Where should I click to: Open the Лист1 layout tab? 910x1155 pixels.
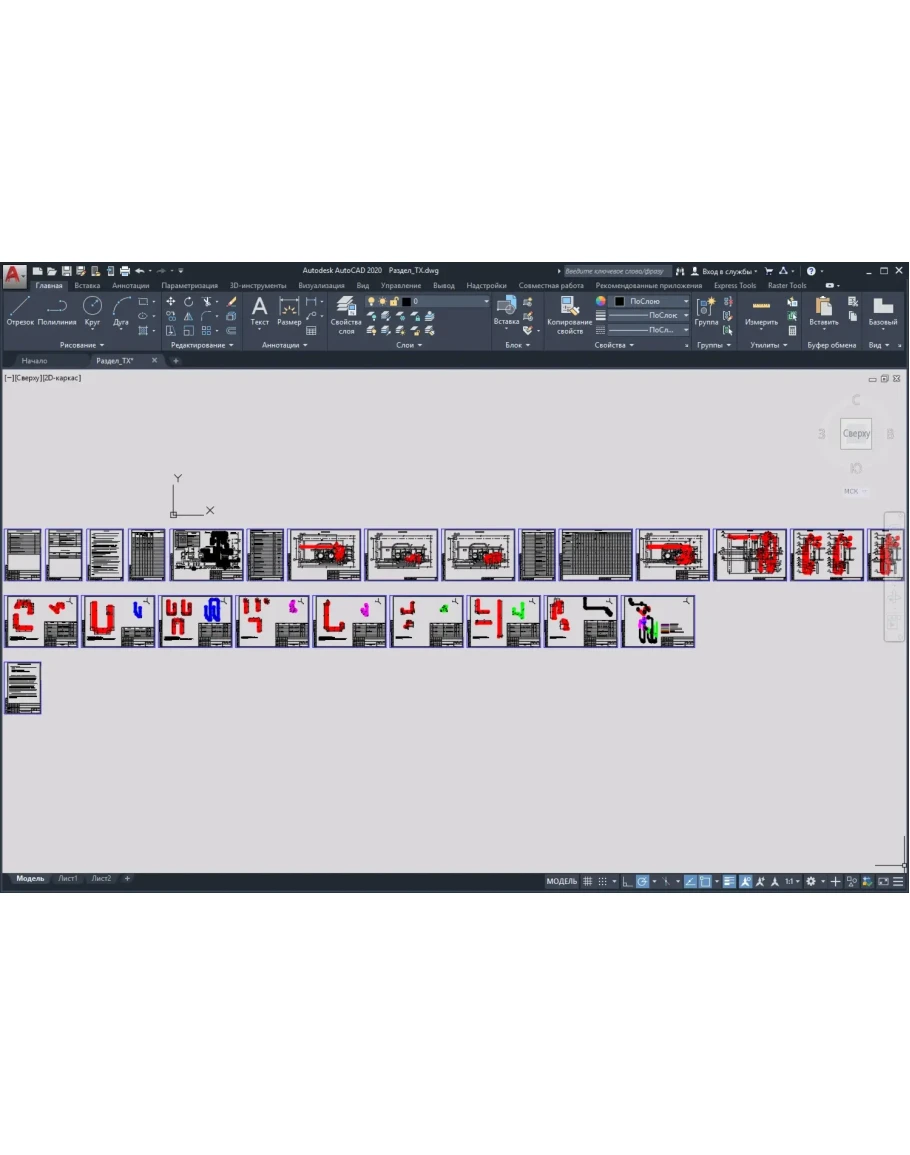(x=68, y=878)
